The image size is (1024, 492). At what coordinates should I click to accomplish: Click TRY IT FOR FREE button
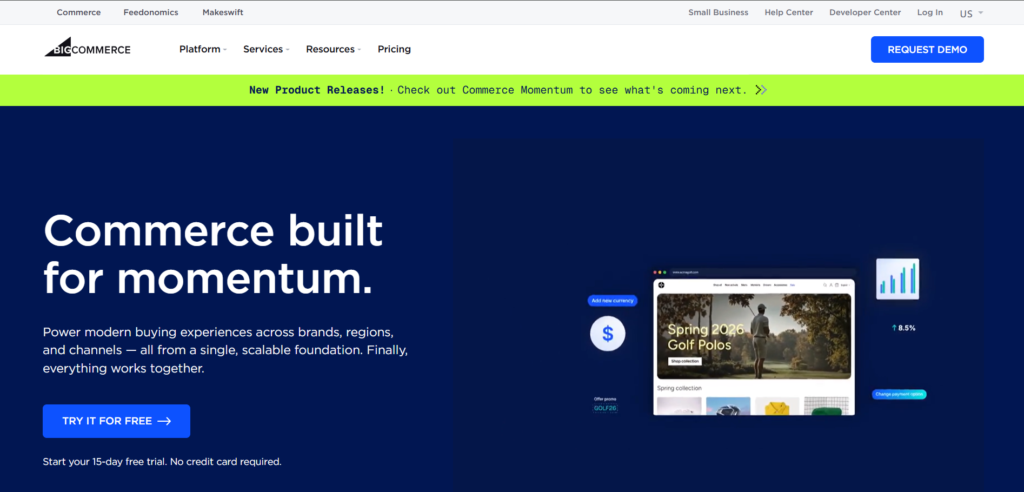(116, 421)
